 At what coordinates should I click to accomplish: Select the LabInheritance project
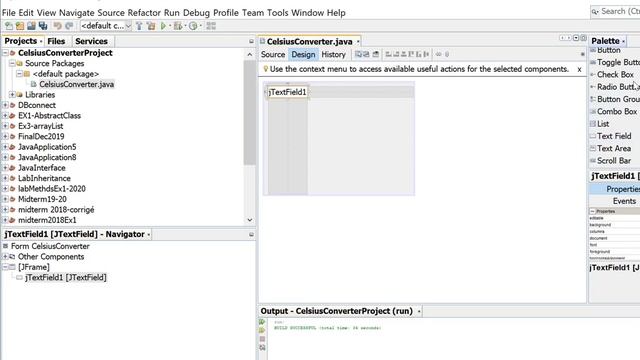(x=44, y=178)
